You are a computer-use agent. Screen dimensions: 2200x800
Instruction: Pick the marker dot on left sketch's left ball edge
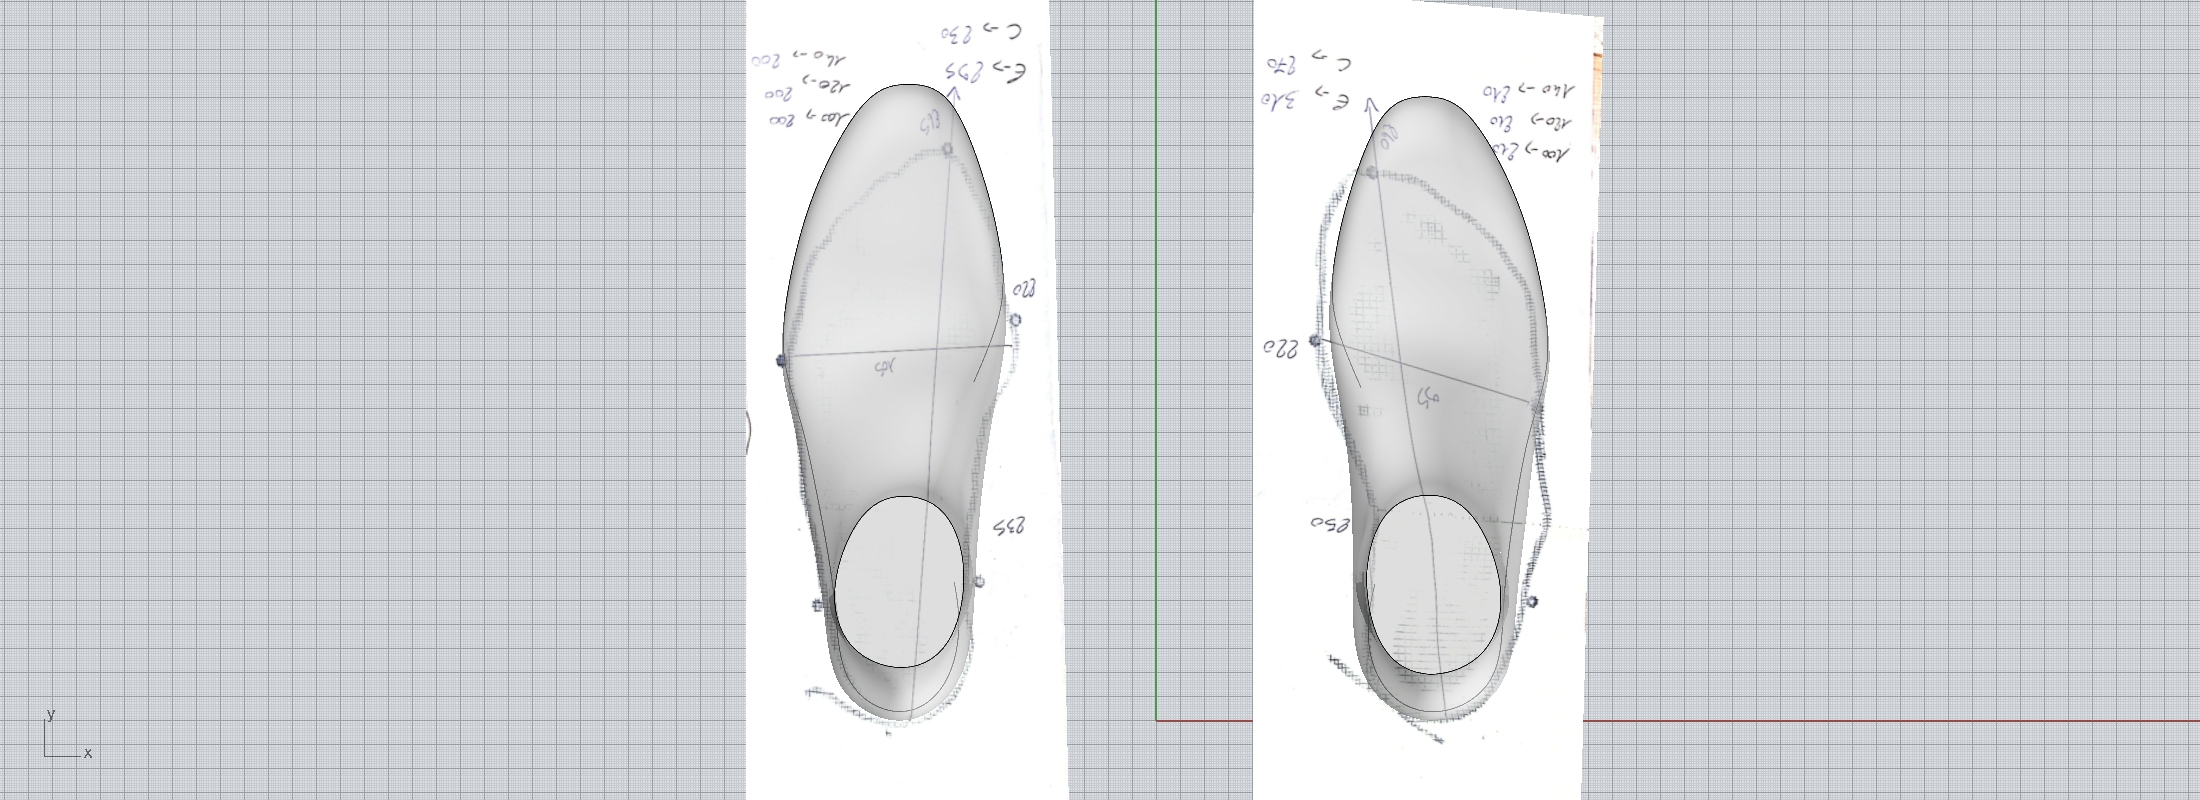[x=782, y=360]
